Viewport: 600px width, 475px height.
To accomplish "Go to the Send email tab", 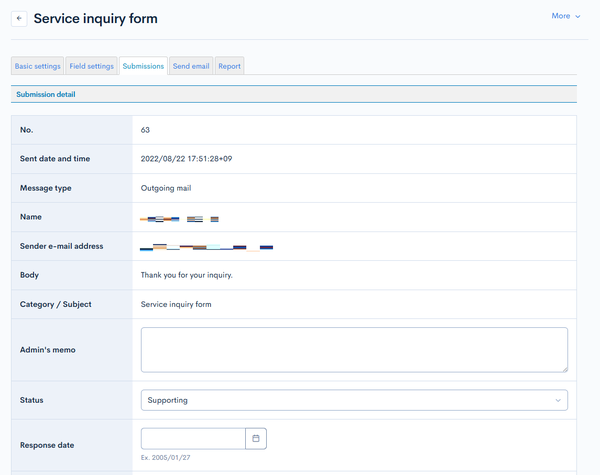I will tap(191, 66).
